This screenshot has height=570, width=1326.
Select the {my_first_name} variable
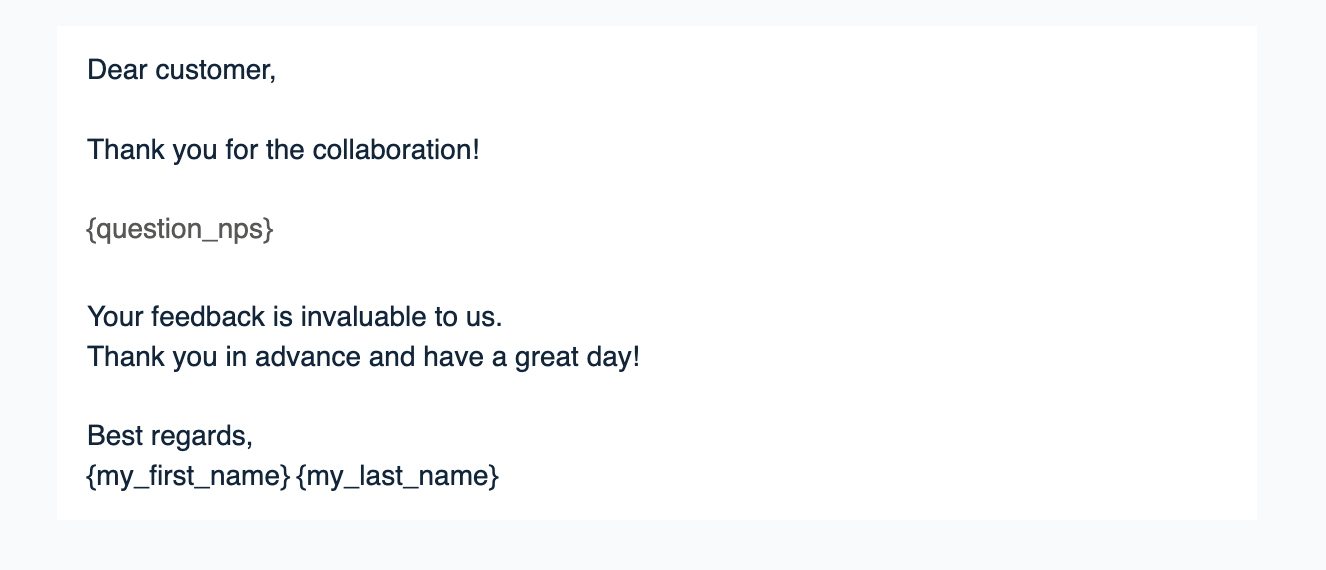click(x=188, y=477)
